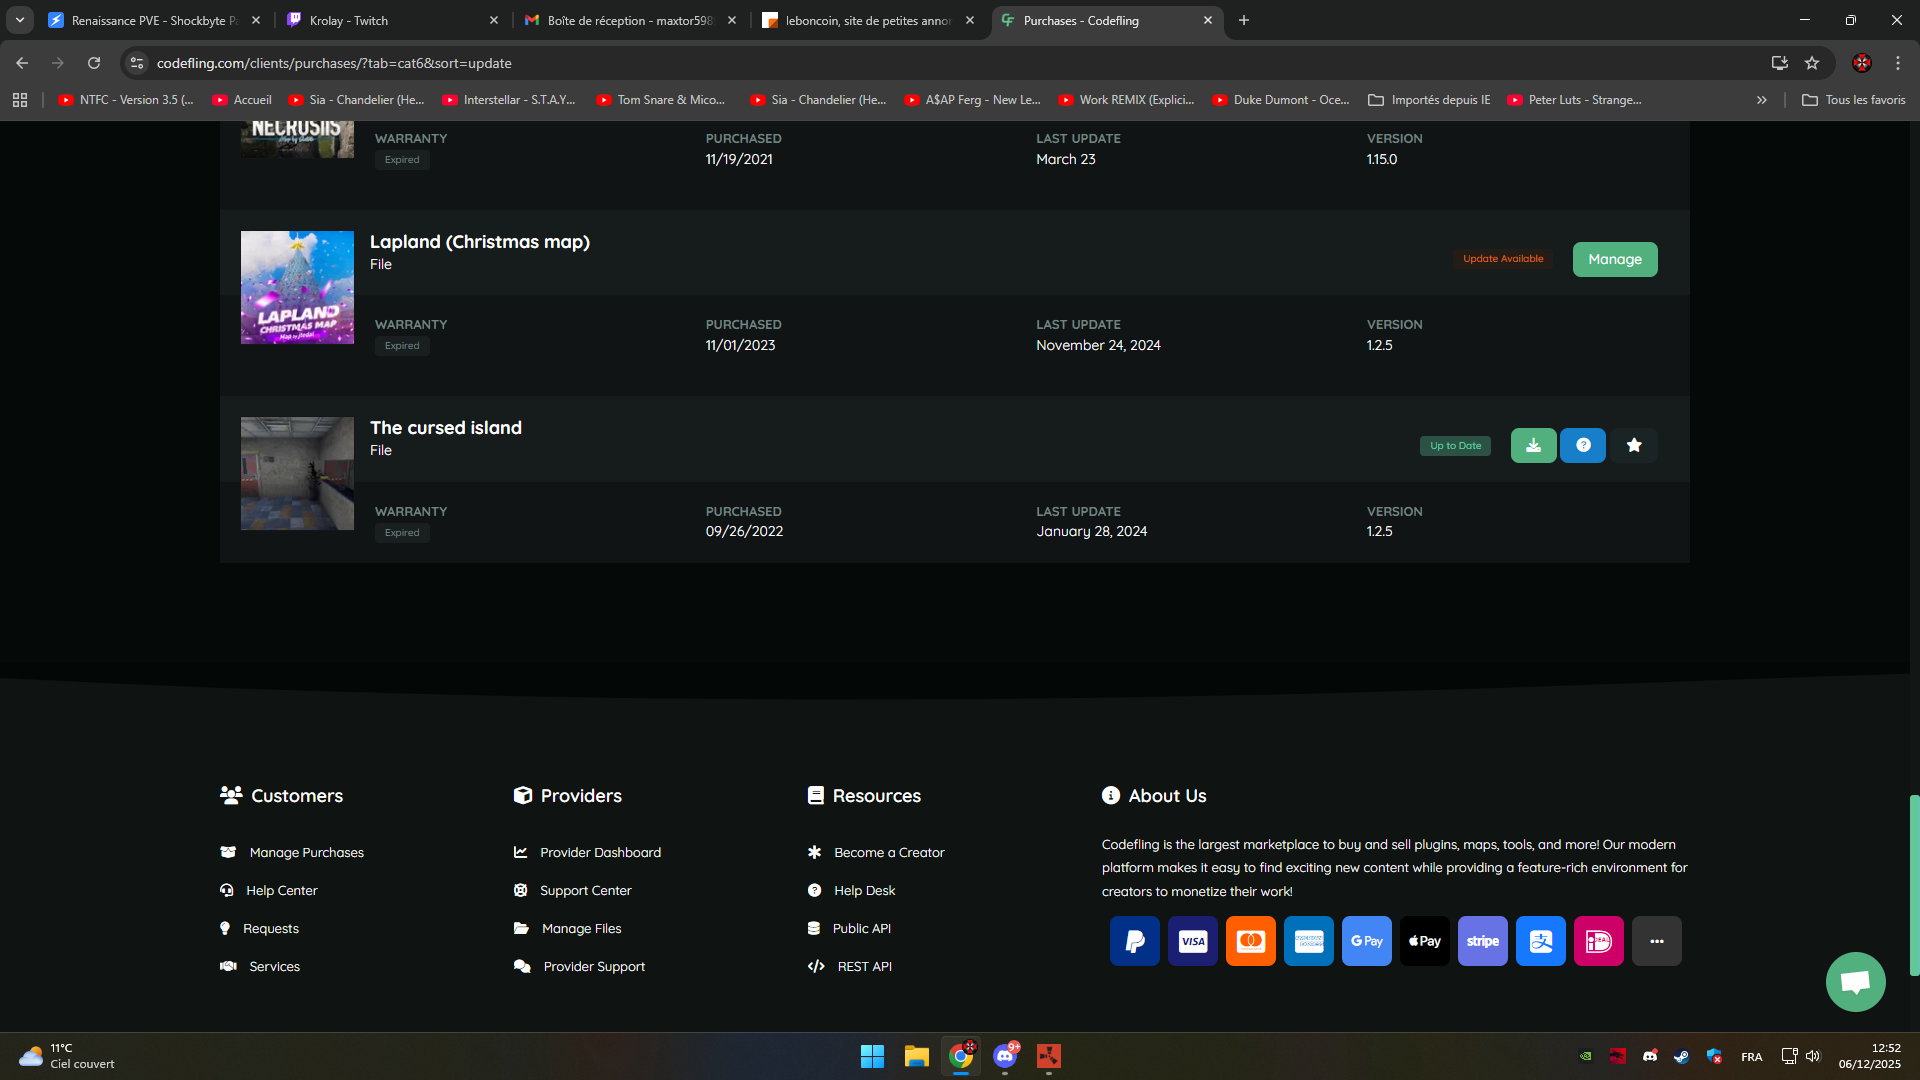
Task: Open the live chat bubble
Action: coord(1855,982)
